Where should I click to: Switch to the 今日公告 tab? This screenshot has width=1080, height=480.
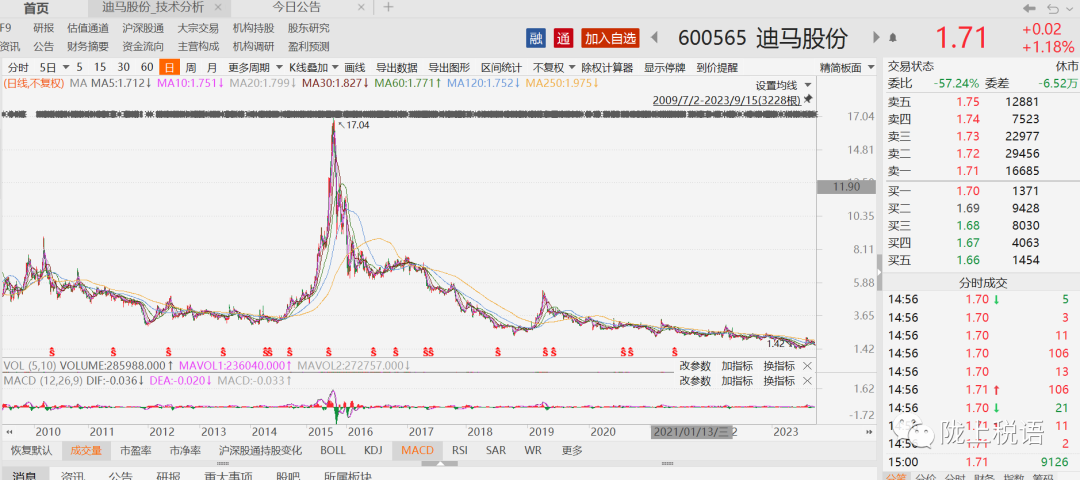click(297, 8)
